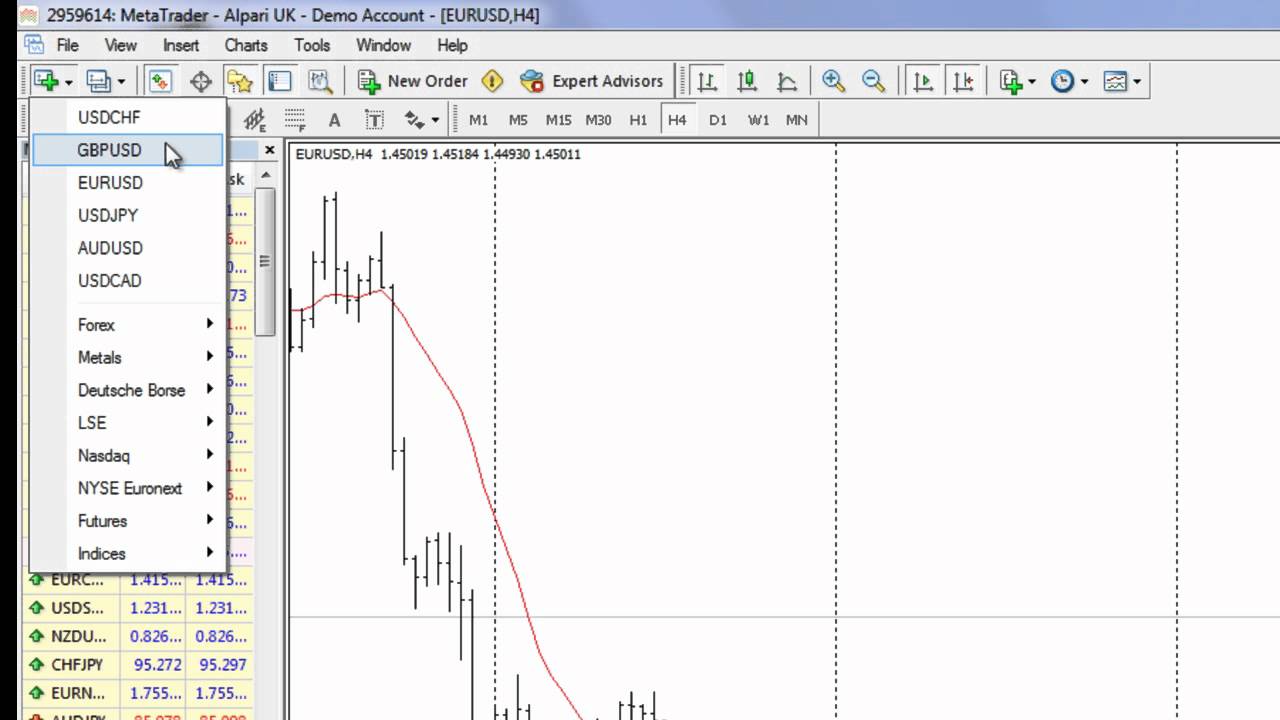Choose AUDUSD from new chart list
This screenshot has height=720, width=1280.
127,248
